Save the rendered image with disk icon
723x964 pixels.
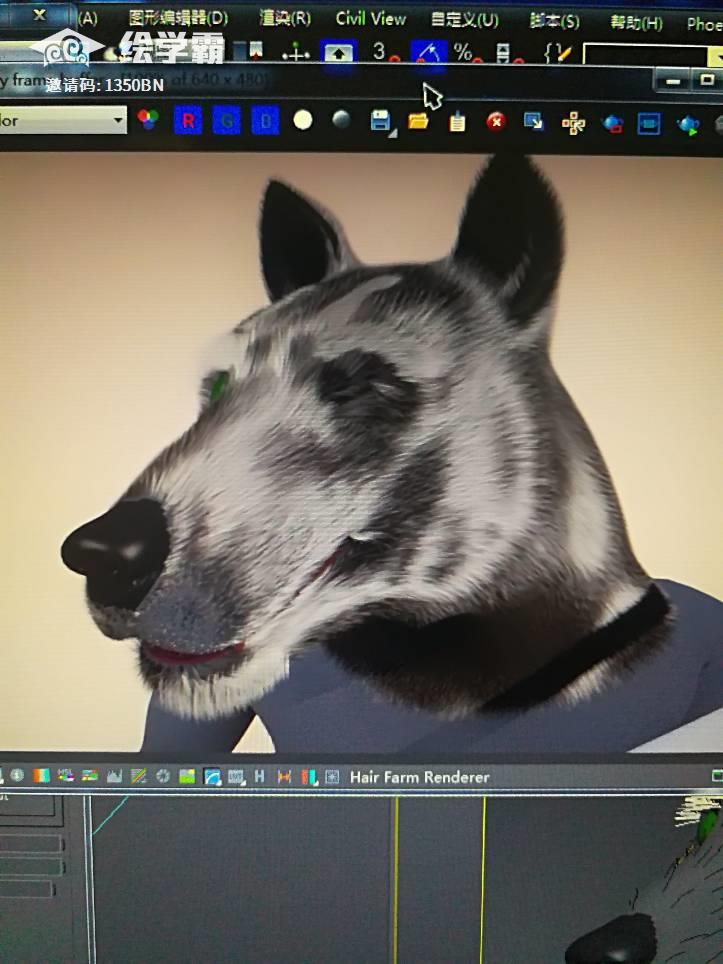pos(381,120)
